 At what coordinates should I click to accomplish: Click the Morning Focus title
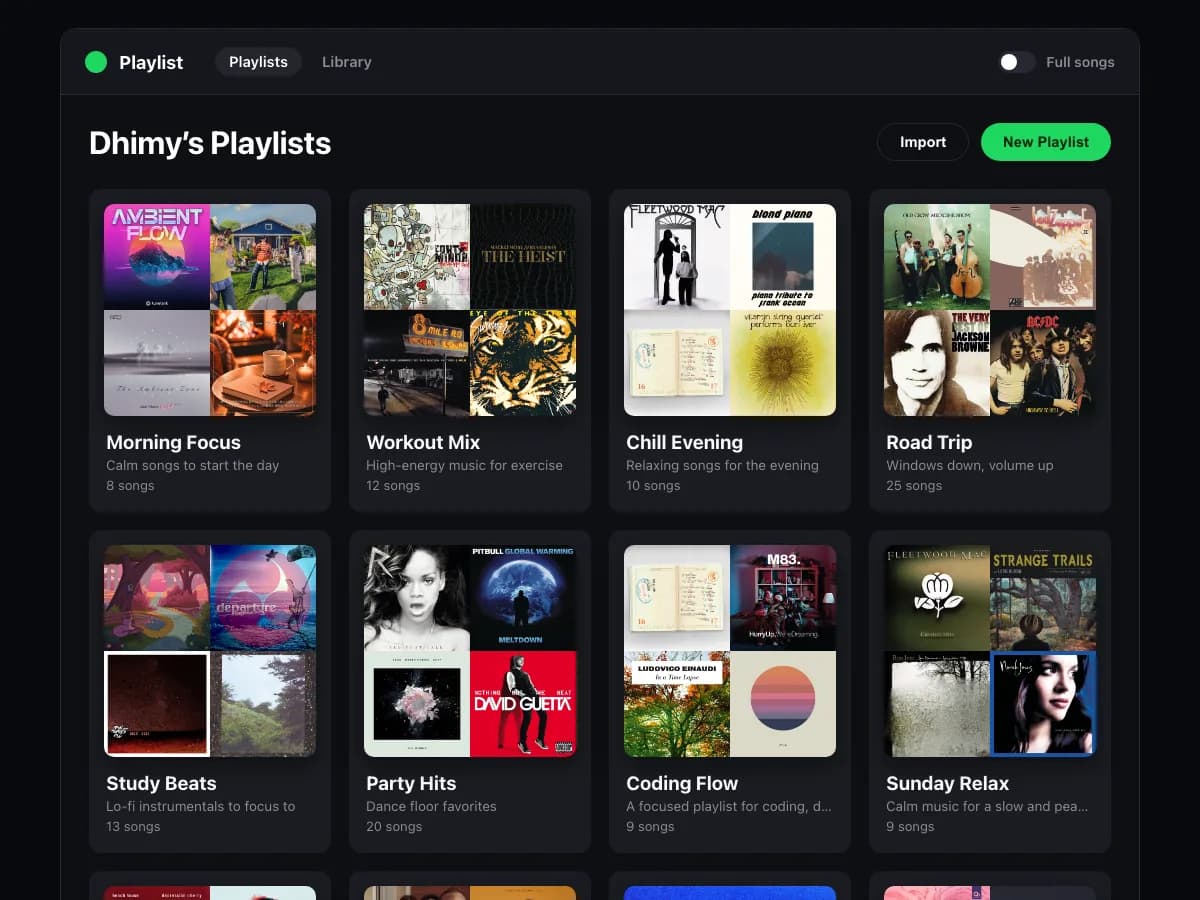click(173, 442)
